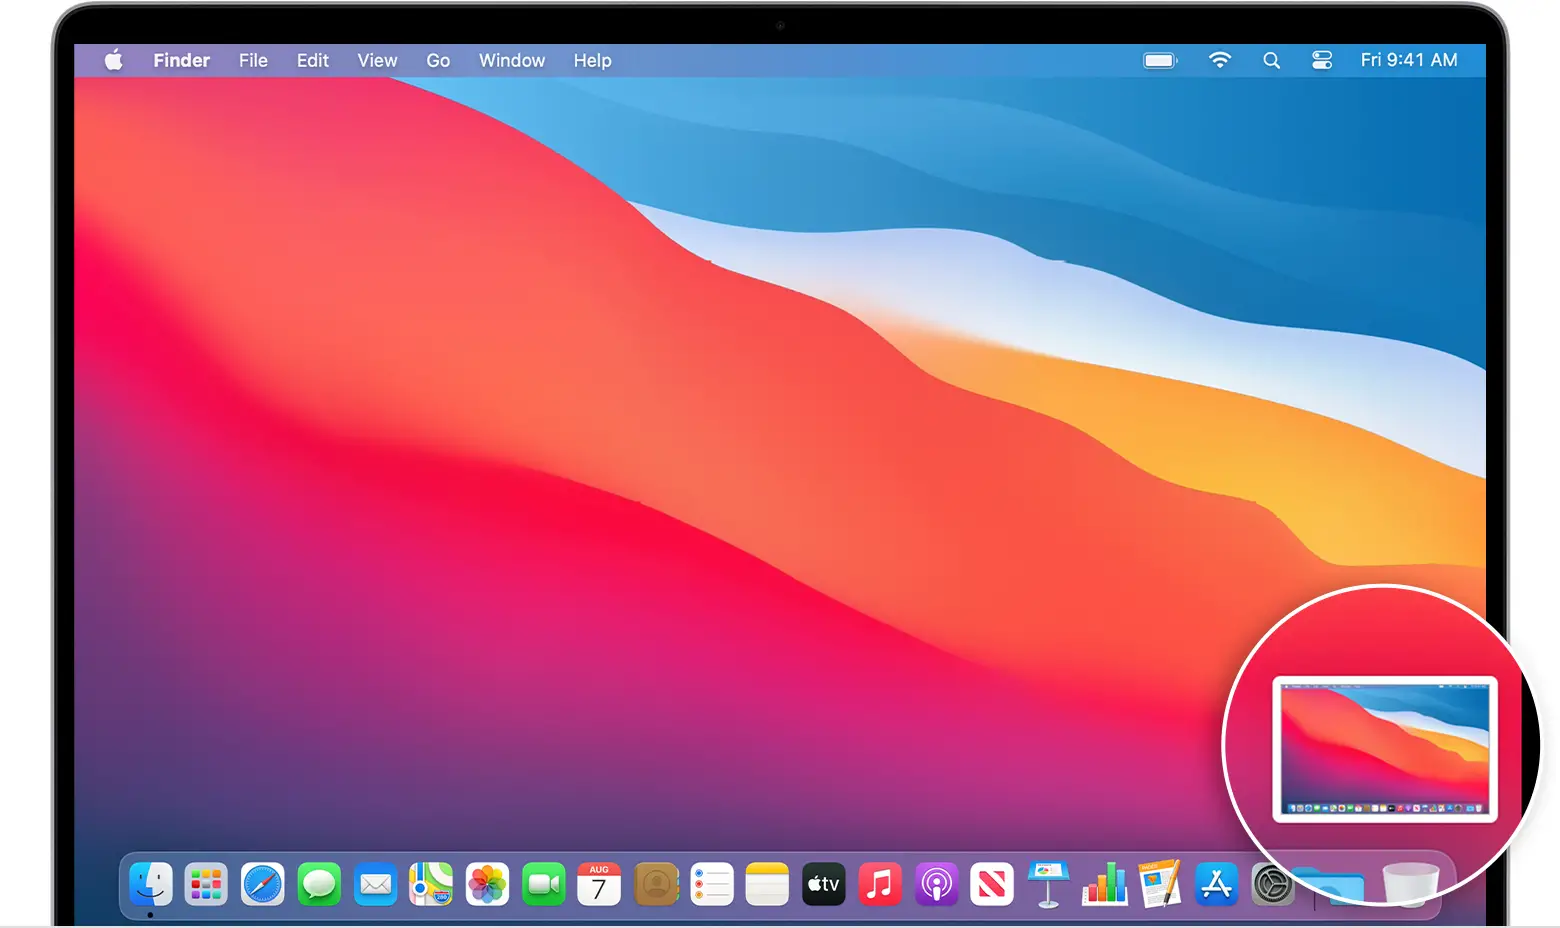
Task: Launch Apple TV from the Dock
Action: click(824, 884)
